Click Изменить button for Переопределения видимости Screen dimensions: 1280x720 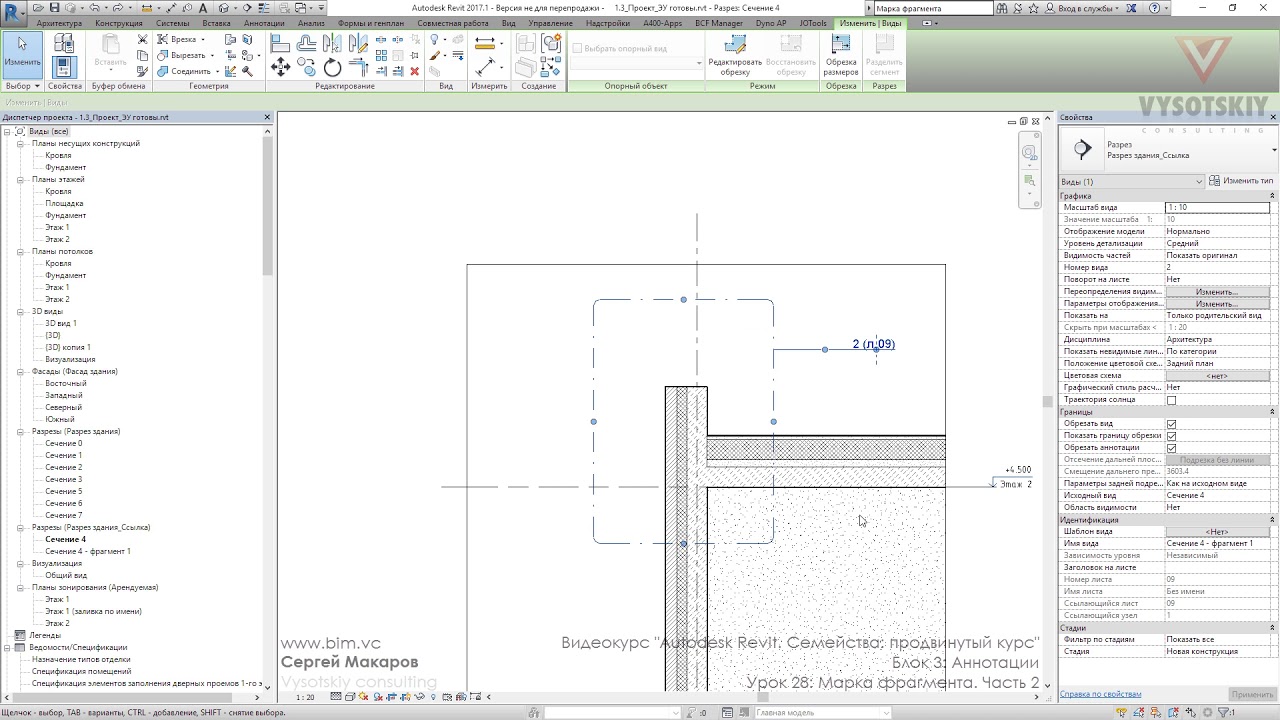1216,292
